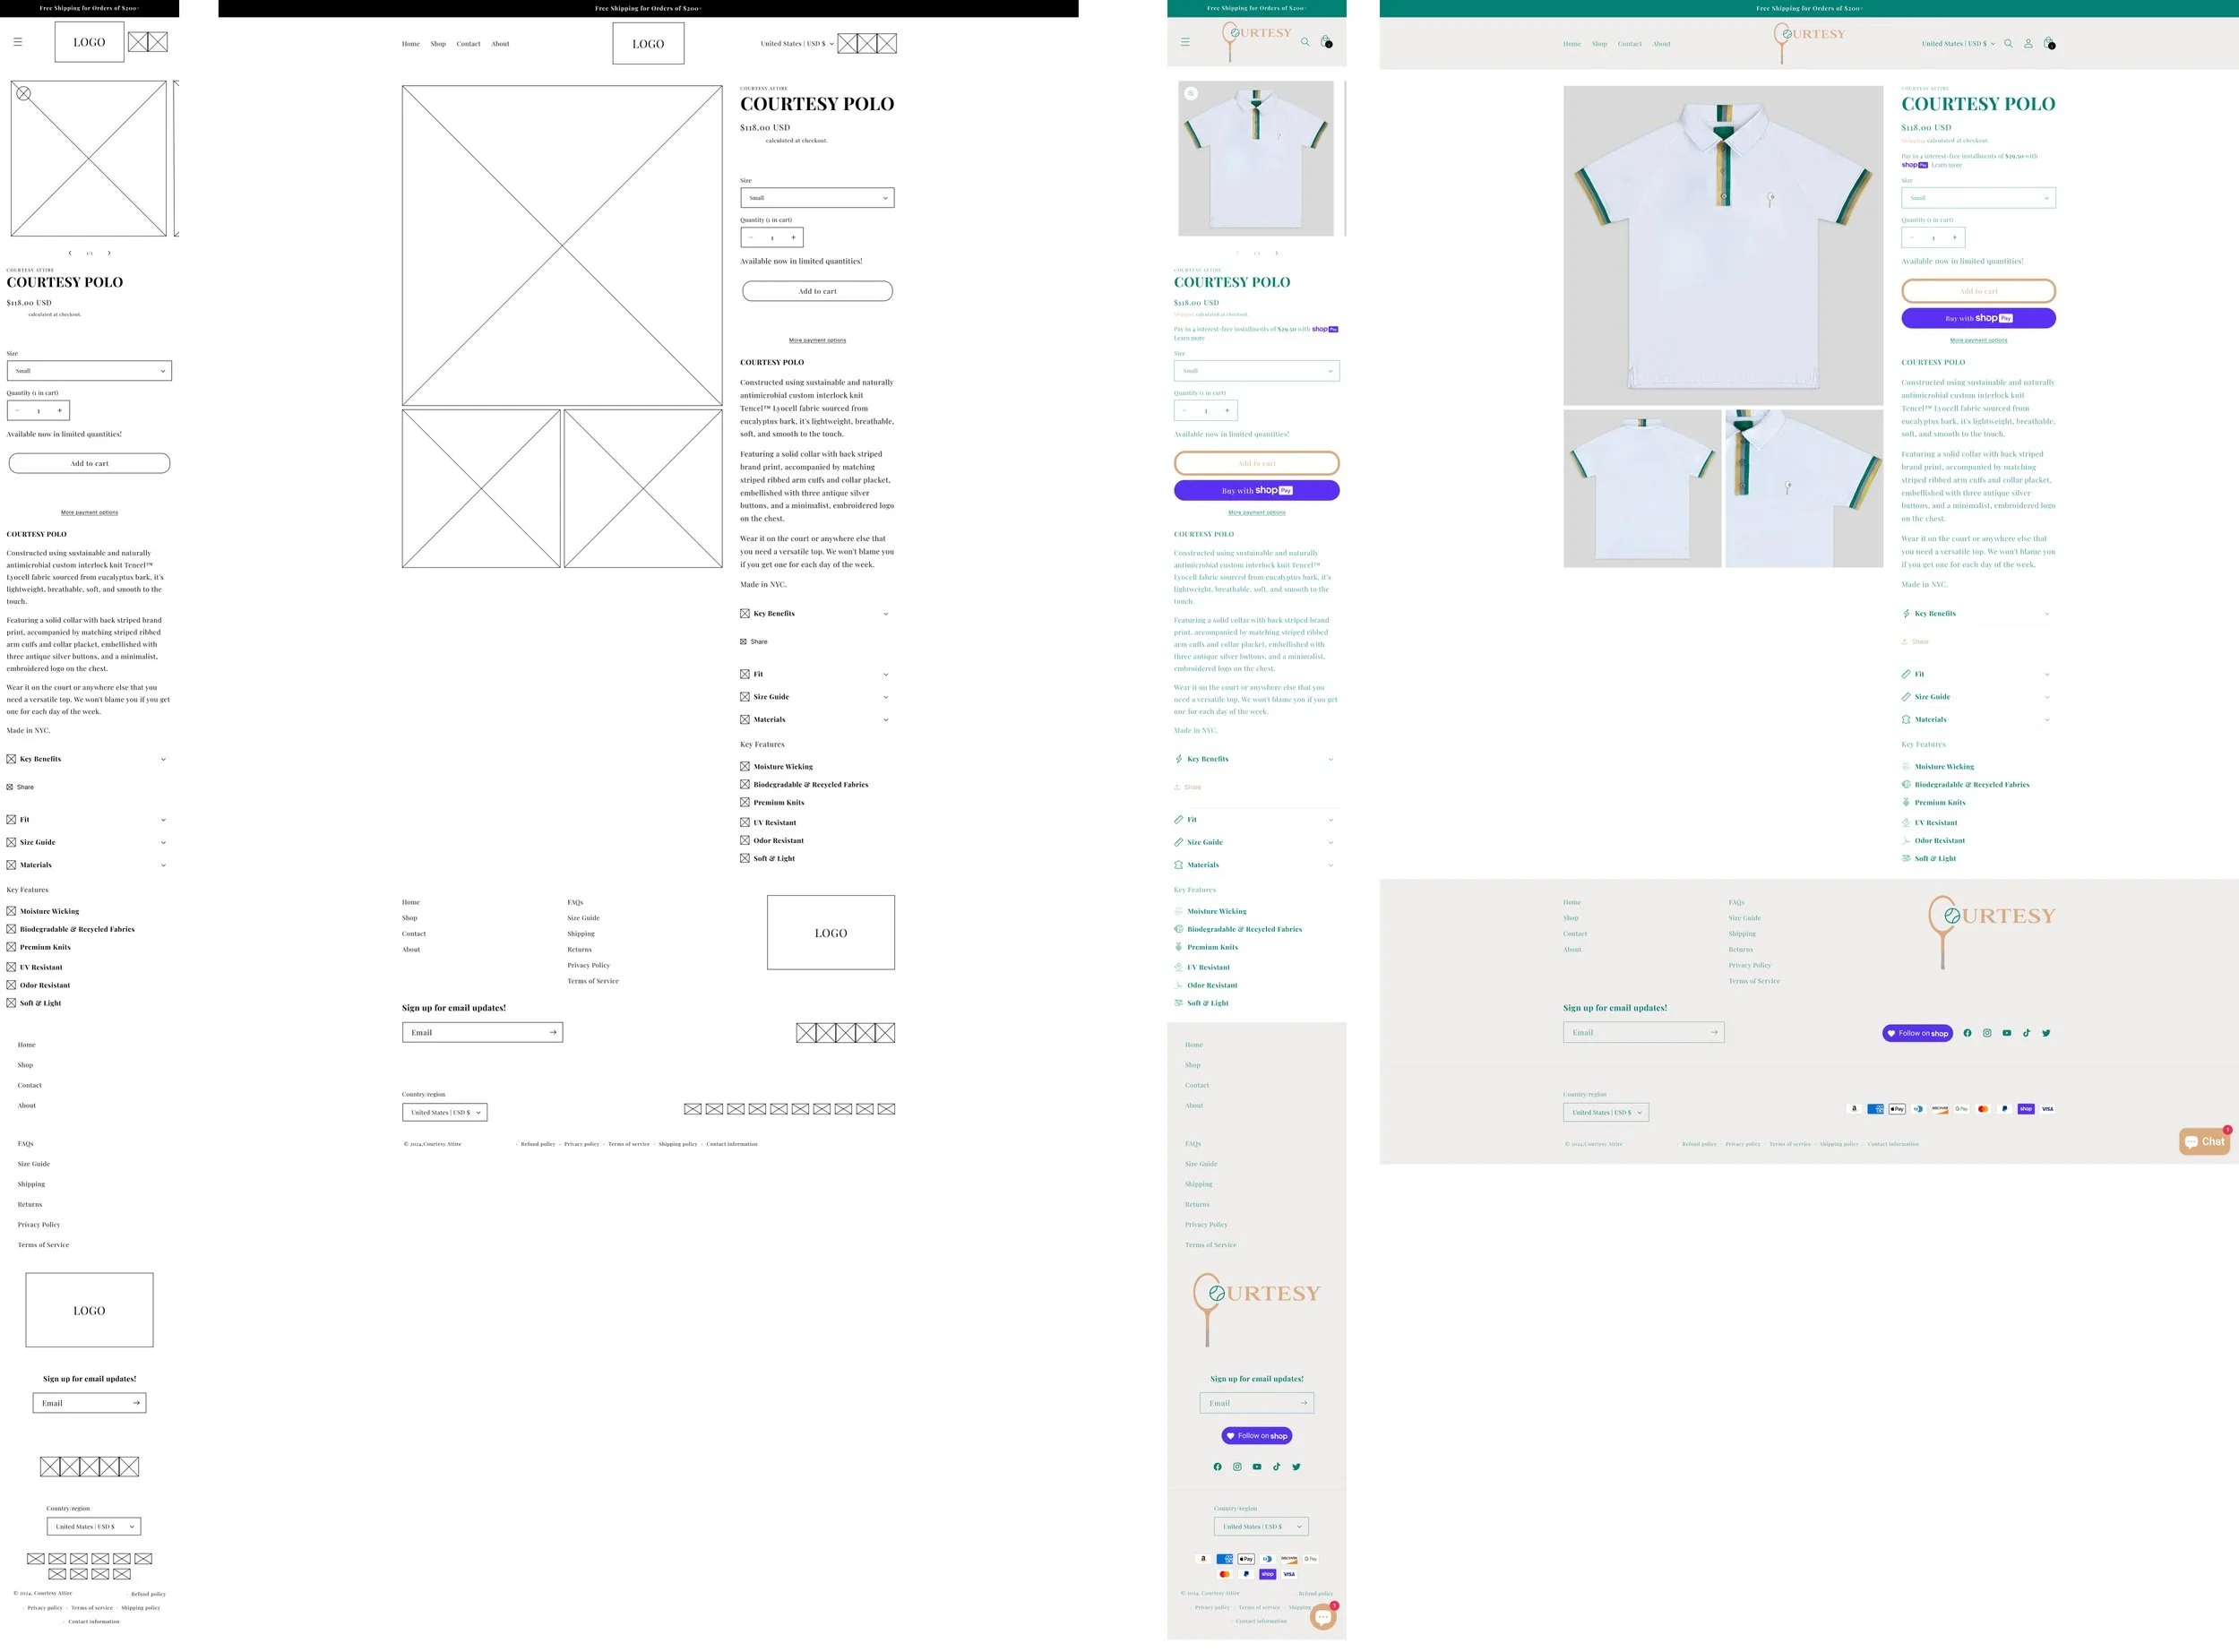
Task: Open Size dropdown on colored desktop page
Action: point(1978,198)
